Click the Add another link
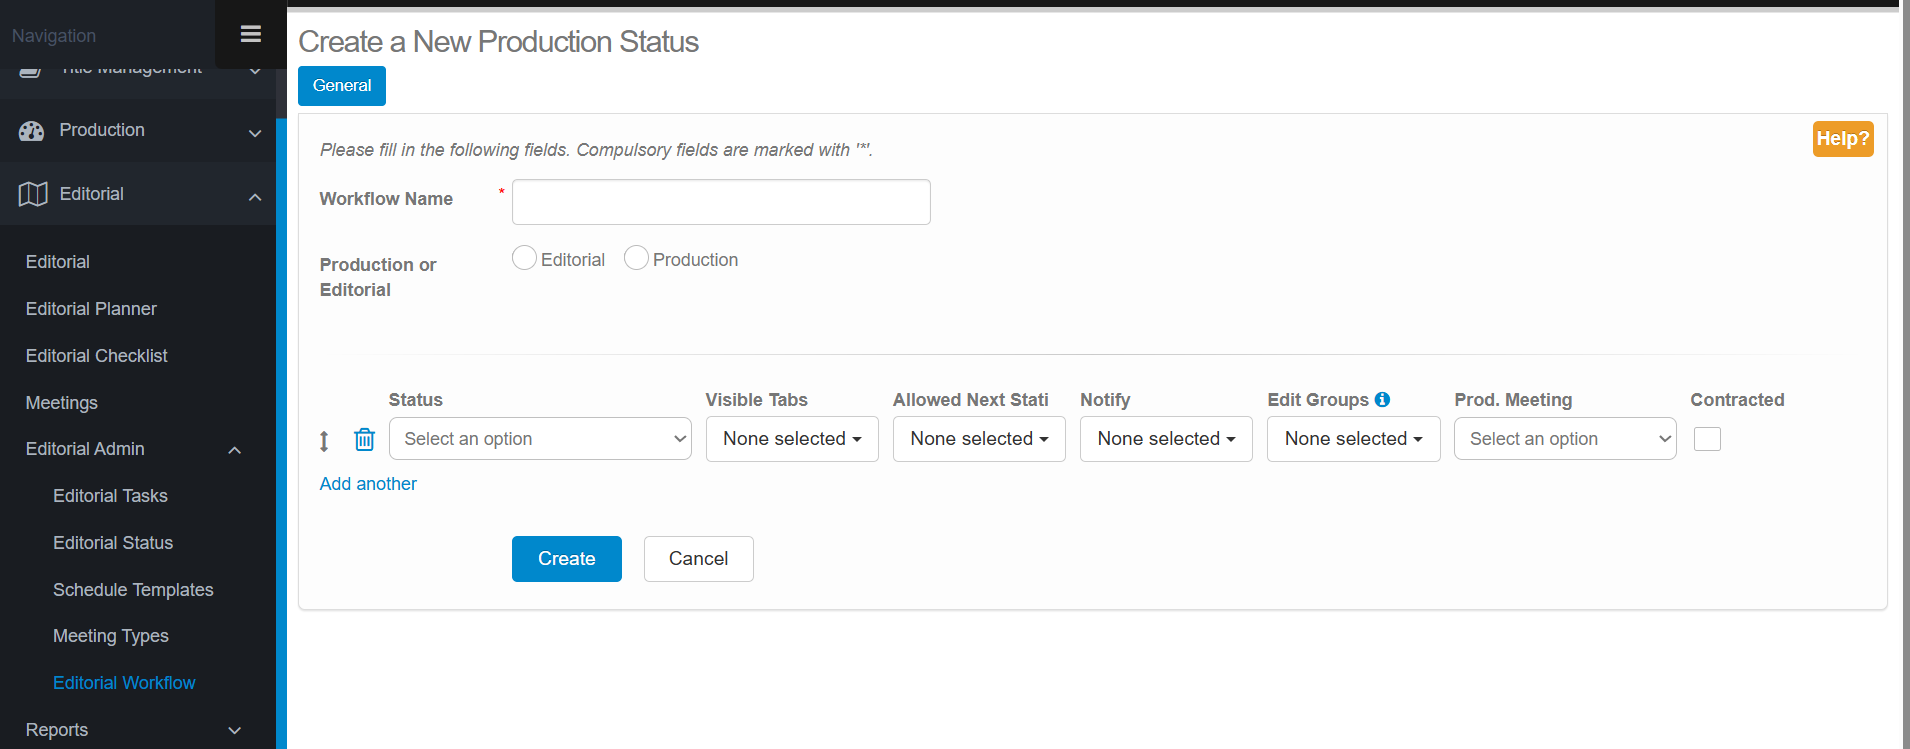Image resolution: width=1910 pixels, height=749 pixels. [368, 484]
